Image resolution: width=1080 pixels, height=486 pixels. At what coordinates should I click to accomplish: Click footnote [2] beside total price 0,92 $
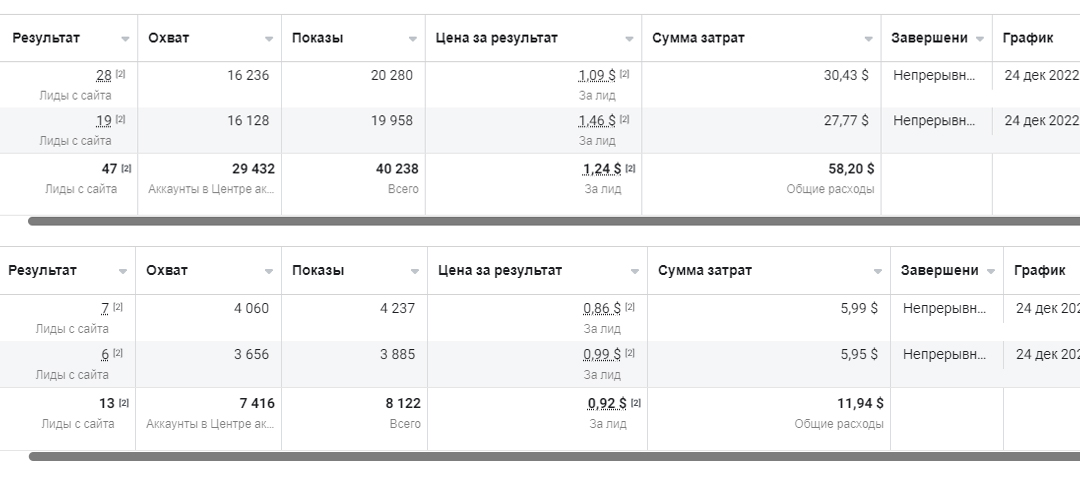(x=635, y=403)
